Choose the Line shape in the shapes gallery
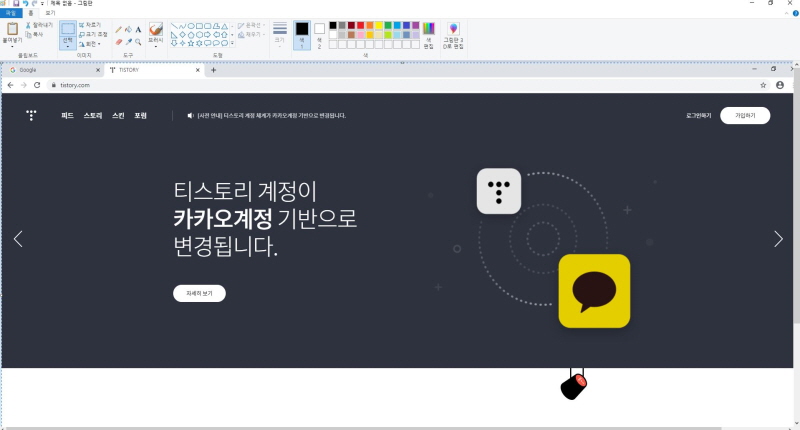This screenshot has width=800, height=430. click(x=174, y=26)
